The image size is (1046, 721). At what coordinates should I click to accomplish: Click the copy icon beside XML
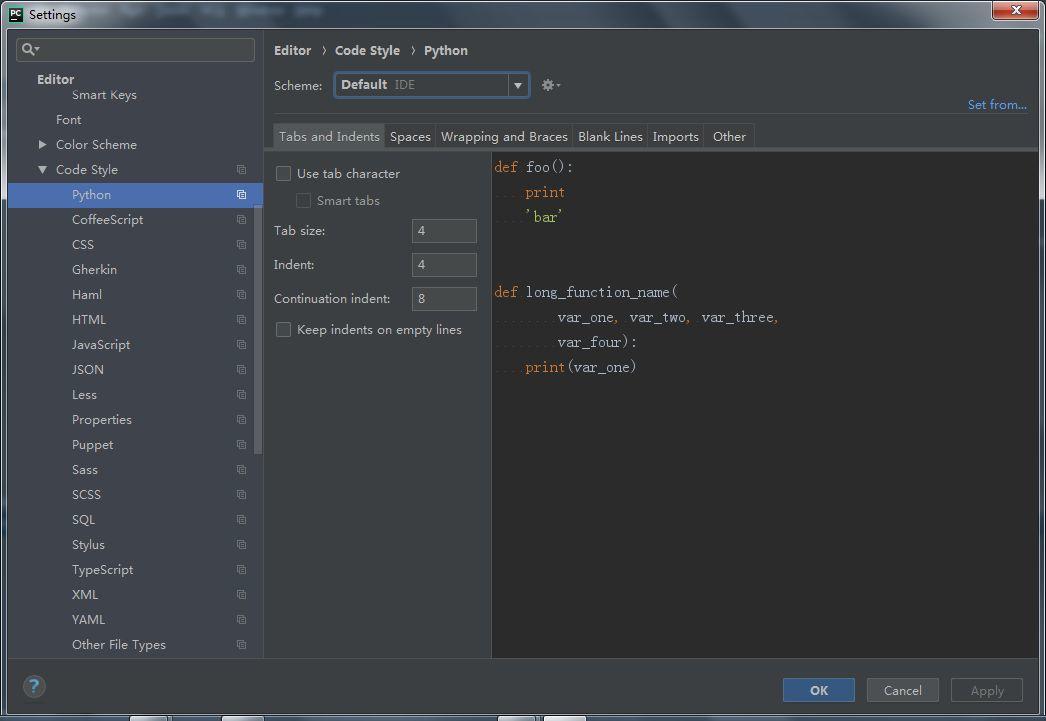(241, 595)
